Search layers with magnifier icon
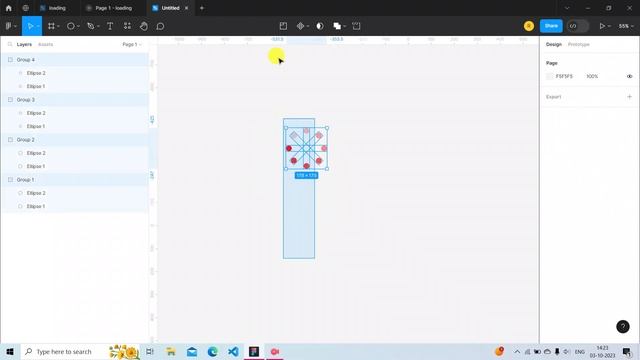640x360 pixels. tap(10, 44)
